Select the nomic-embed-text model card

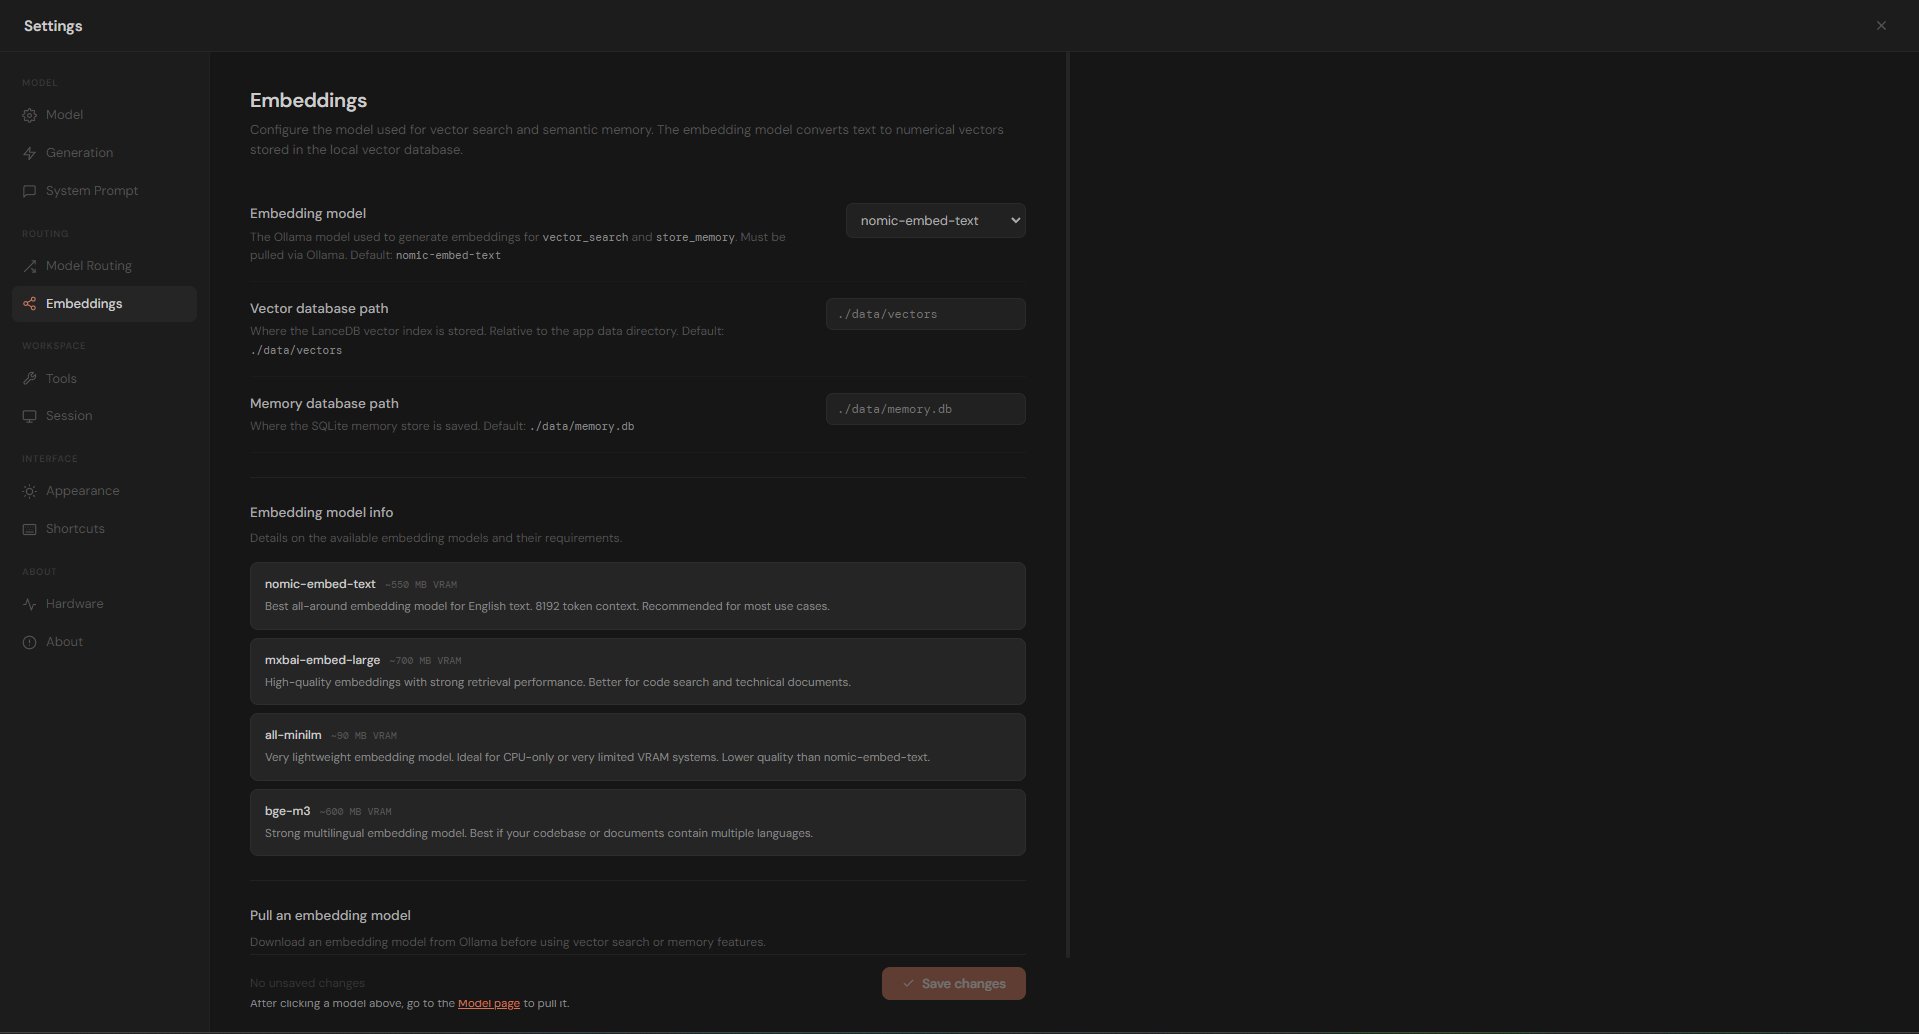(x=637, y=596)
